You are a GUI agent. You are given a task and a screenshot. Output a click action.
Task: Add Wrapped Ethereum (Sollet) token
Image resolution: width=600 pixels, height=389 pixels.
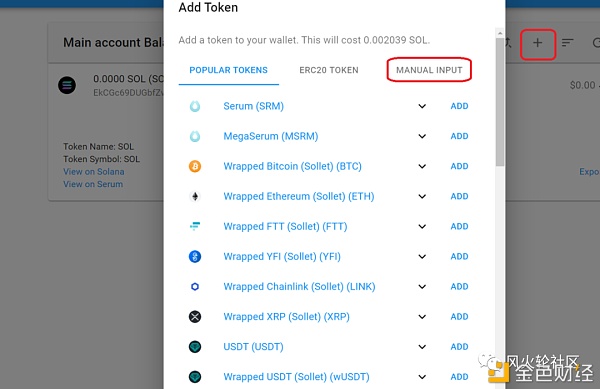coord(459,196)
